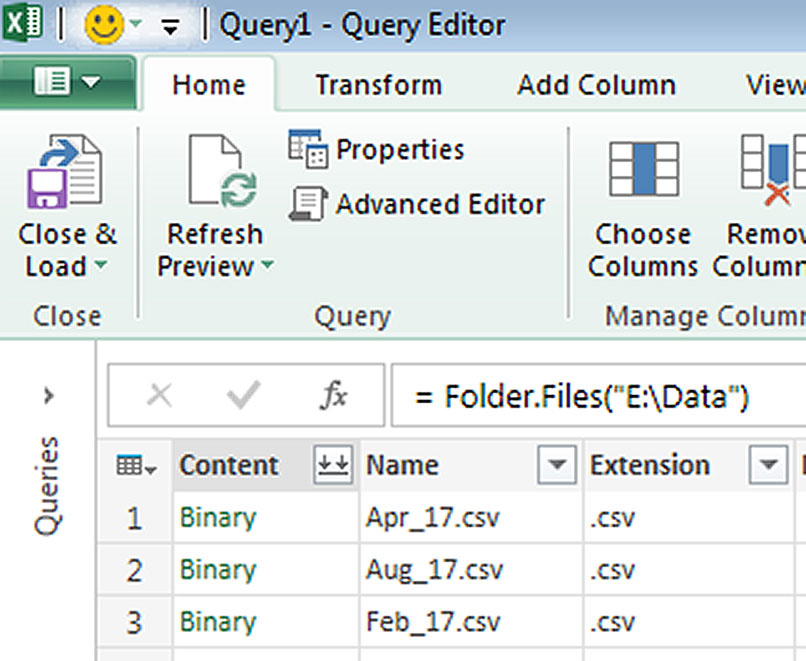
Task: Open the Extension column filter dropdown
Action: tap(767, 466)
